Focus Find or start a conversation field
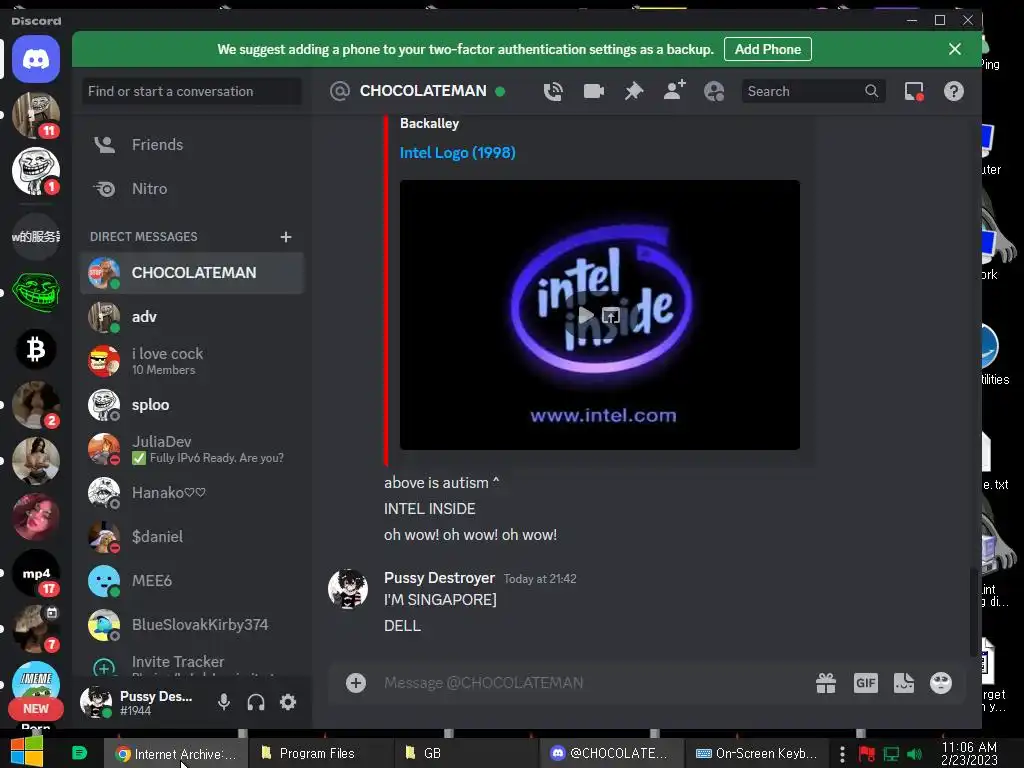The height and width of the screenshot is (768, 1024). pyautogui.click(x=192, y=91)
